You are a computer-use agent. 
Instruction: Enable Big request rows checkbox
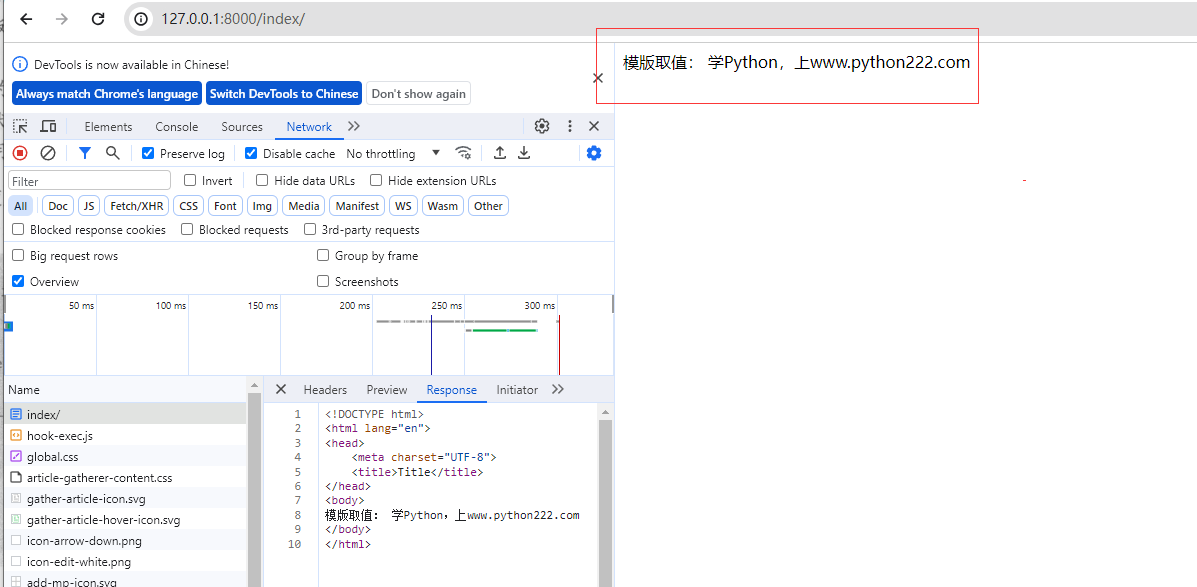pos(18,256)
